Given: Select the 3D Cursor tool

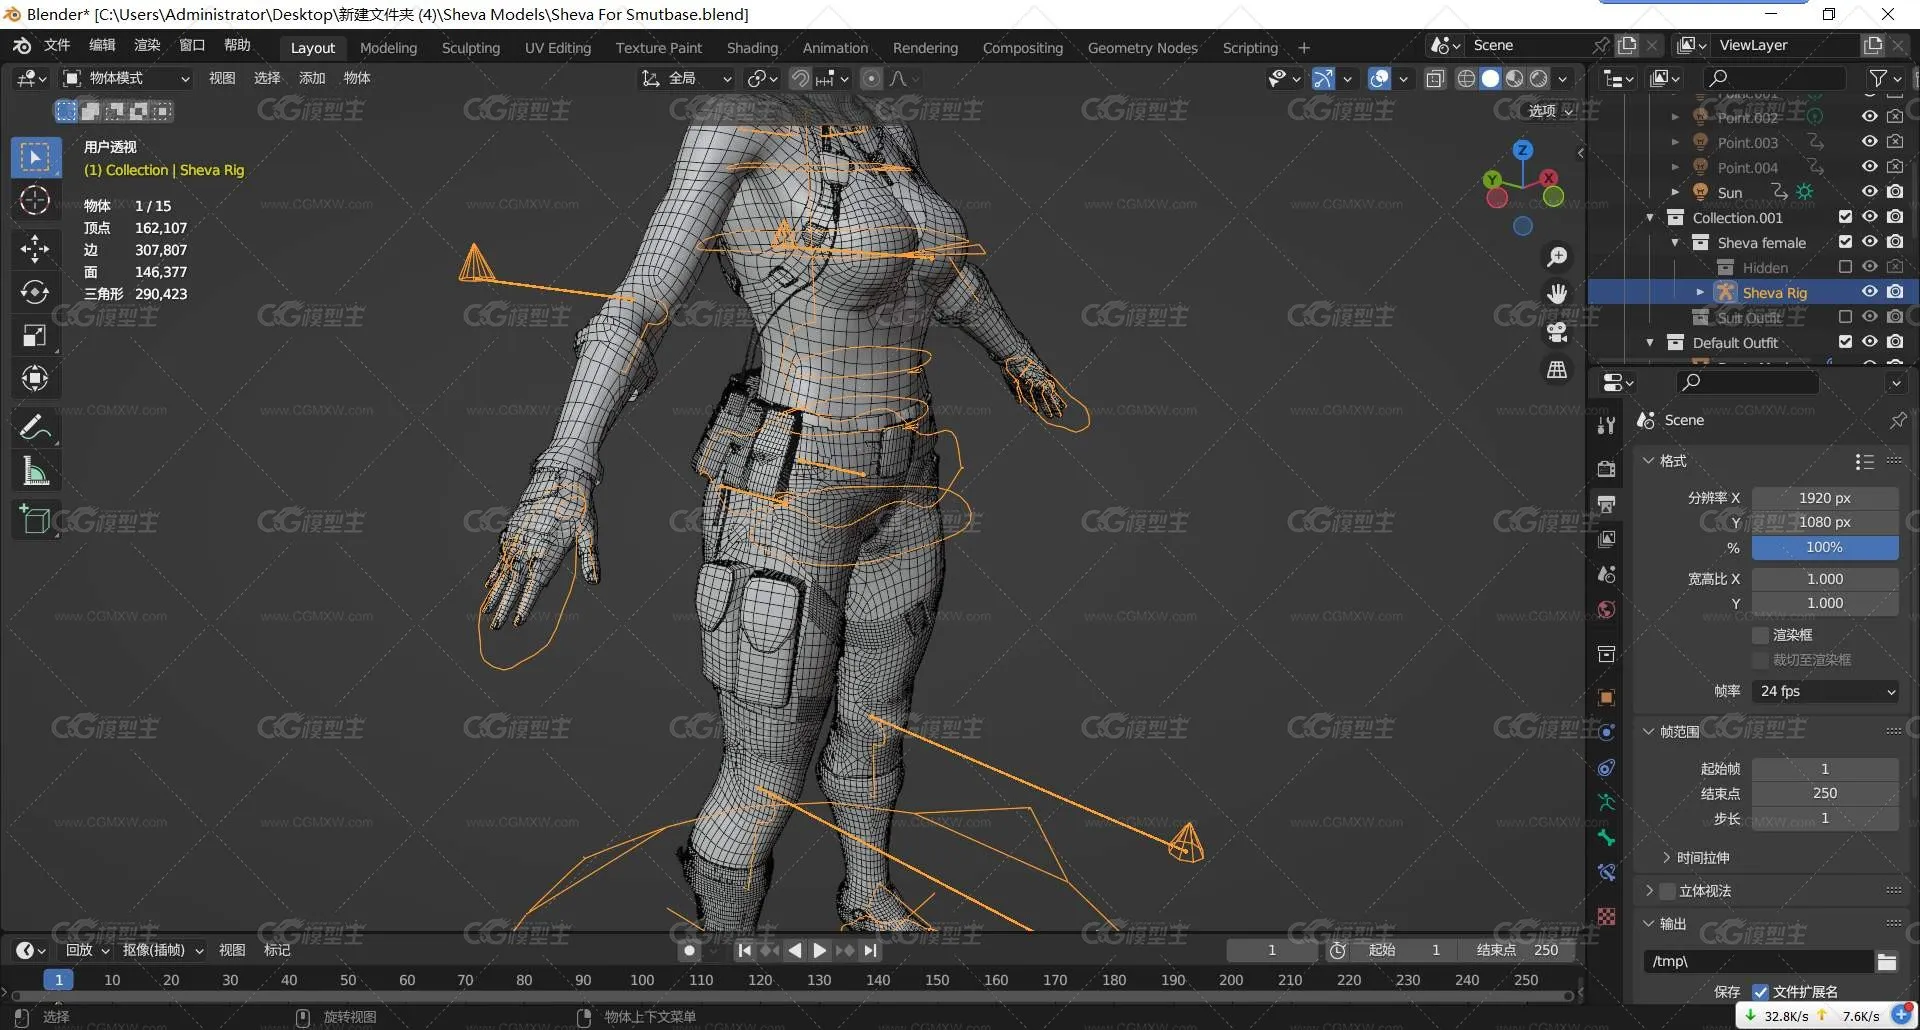Looking at the screenshot, I should click(35, 201).
